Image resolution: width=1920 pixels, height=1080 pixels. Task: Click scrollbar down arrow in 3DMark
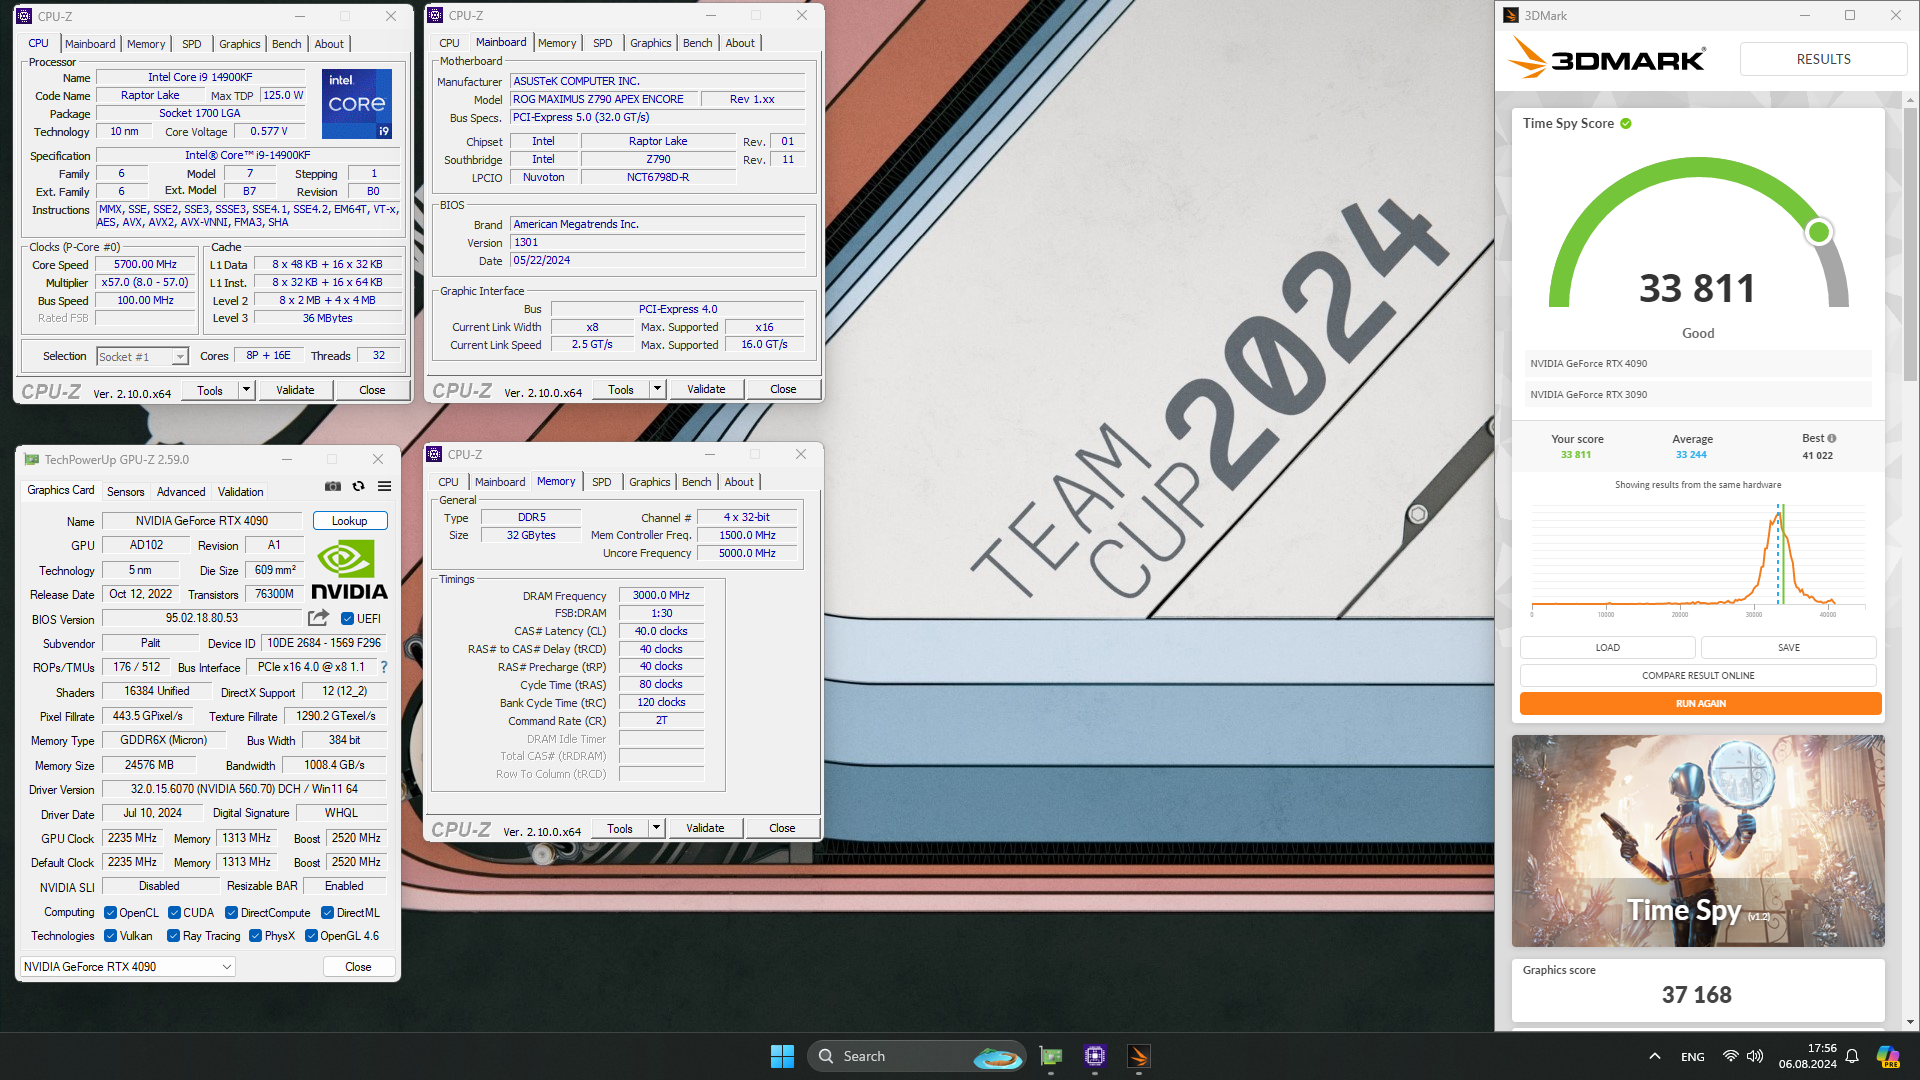coord(1911,1022)
